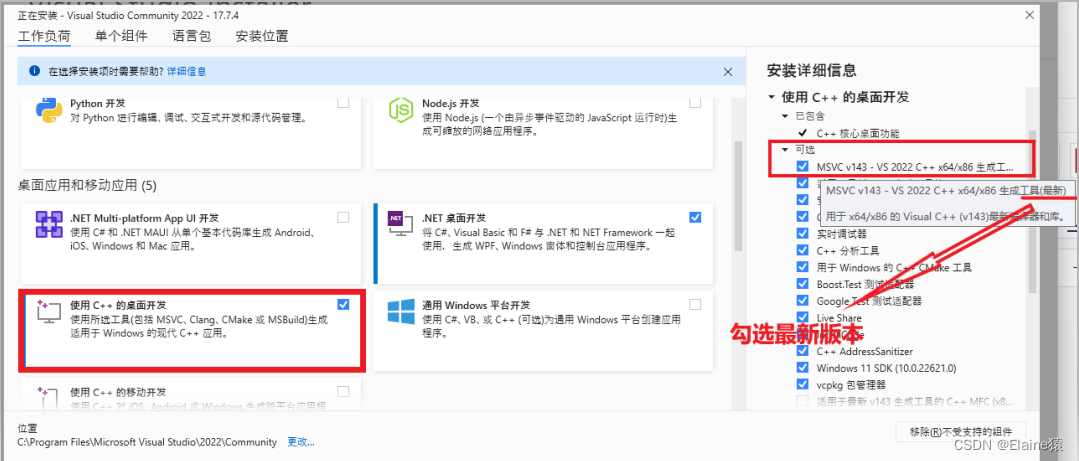Check the Node.js 开发 workload checkbox
Viewport: 1079px width, 461px height.
click(695, 103)
